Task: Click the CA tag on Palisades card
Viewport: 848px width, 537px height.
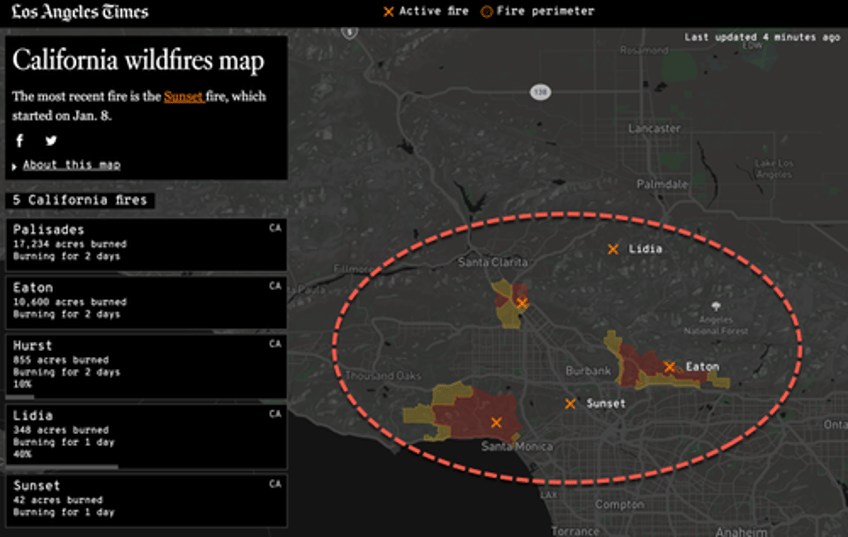Action: tap(275, 228)
